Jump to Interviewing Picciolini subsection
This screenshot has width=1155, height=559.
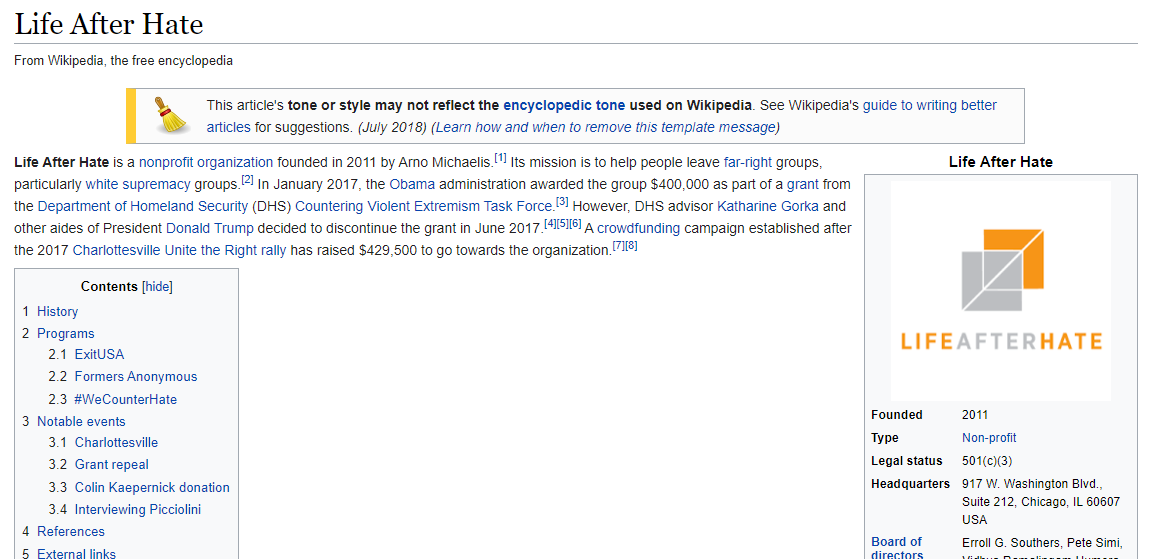138,510
